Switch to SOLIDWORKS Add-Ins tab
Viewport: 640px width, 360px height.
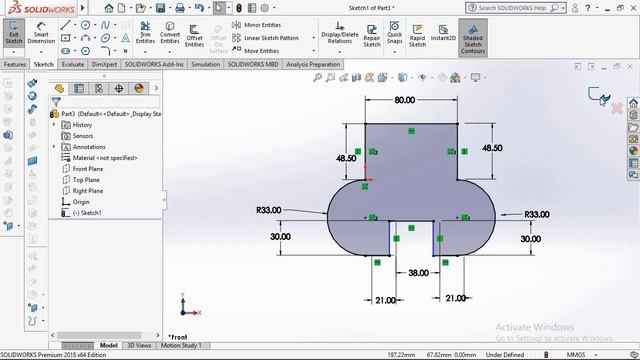pyautogui.click(x=154, y=64)
